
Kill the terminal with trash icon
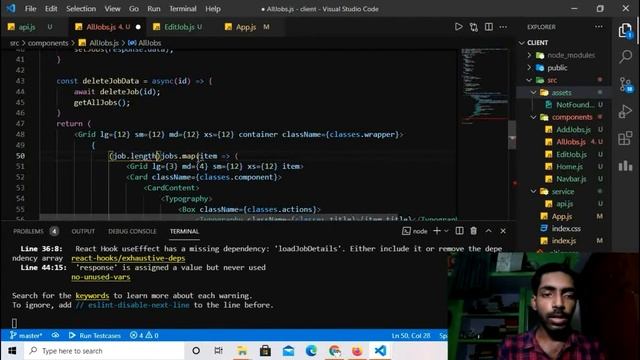point(473,231)
